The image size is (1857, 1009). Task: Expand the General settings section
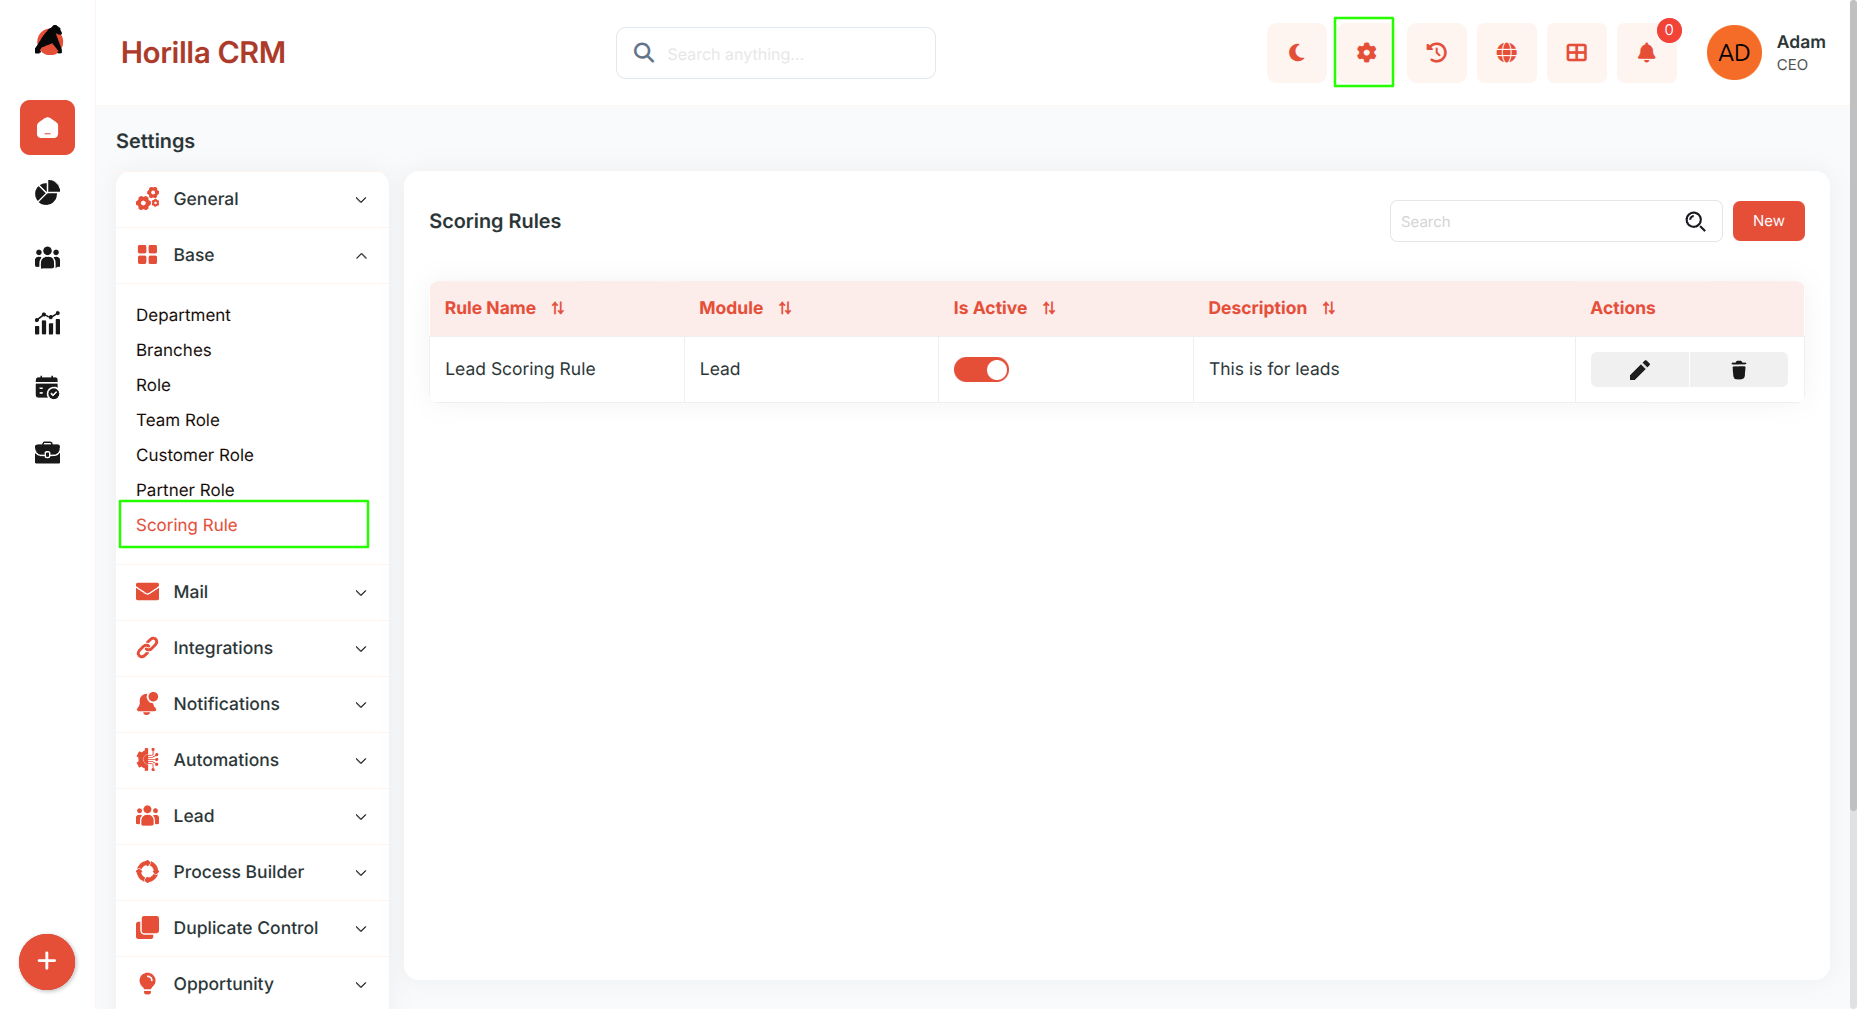click(x=252, y=199)
